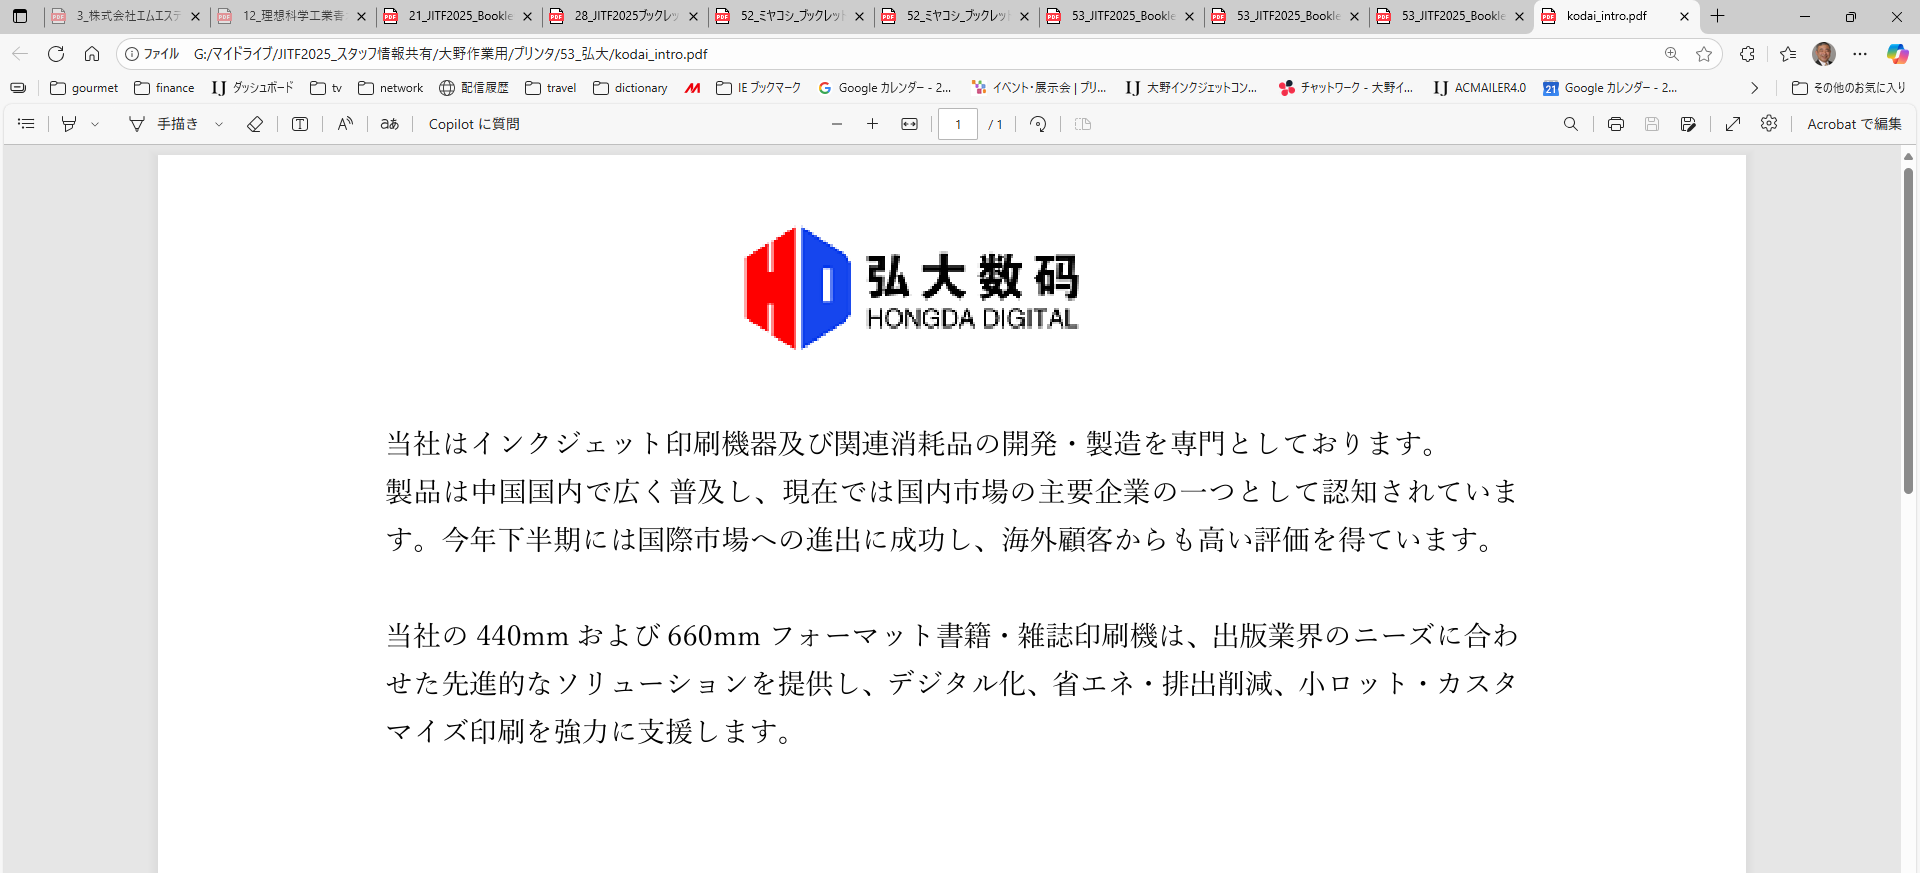Open the PDF table of contents panel
Image resolution: width=1920 pixels, height=873 pixels.
click(x=27, y=124)
